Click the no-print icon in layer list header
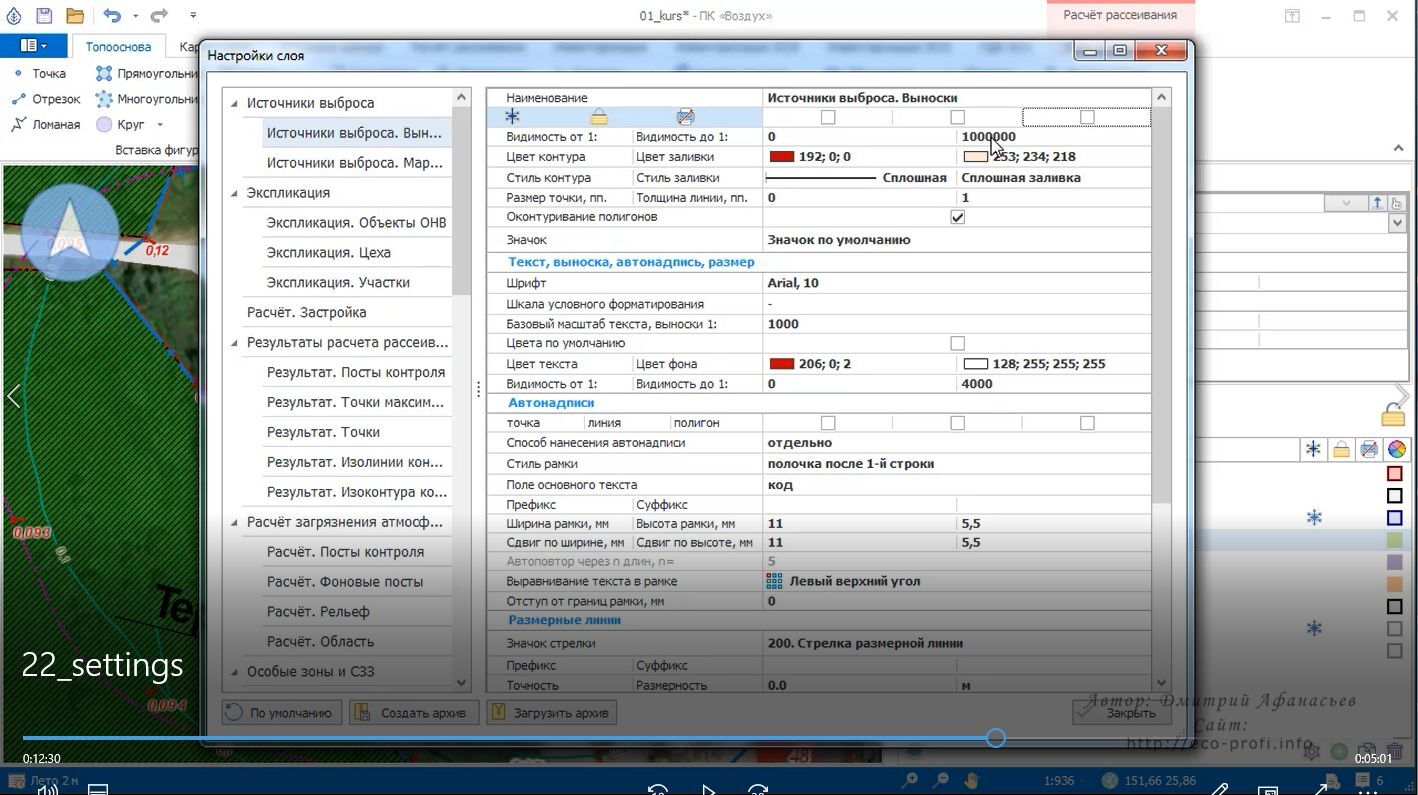 (1369, 449)
